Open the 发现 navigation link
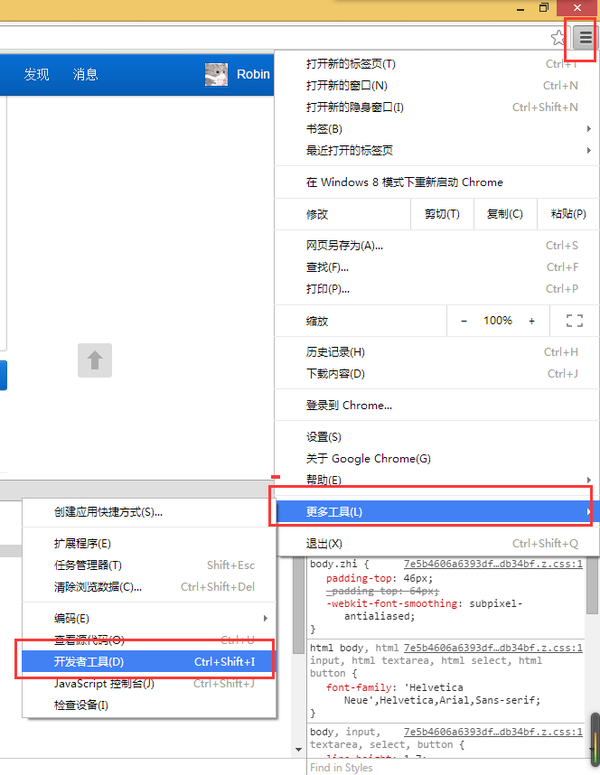The height and width of the screenshot is (775, 600). 37,75
